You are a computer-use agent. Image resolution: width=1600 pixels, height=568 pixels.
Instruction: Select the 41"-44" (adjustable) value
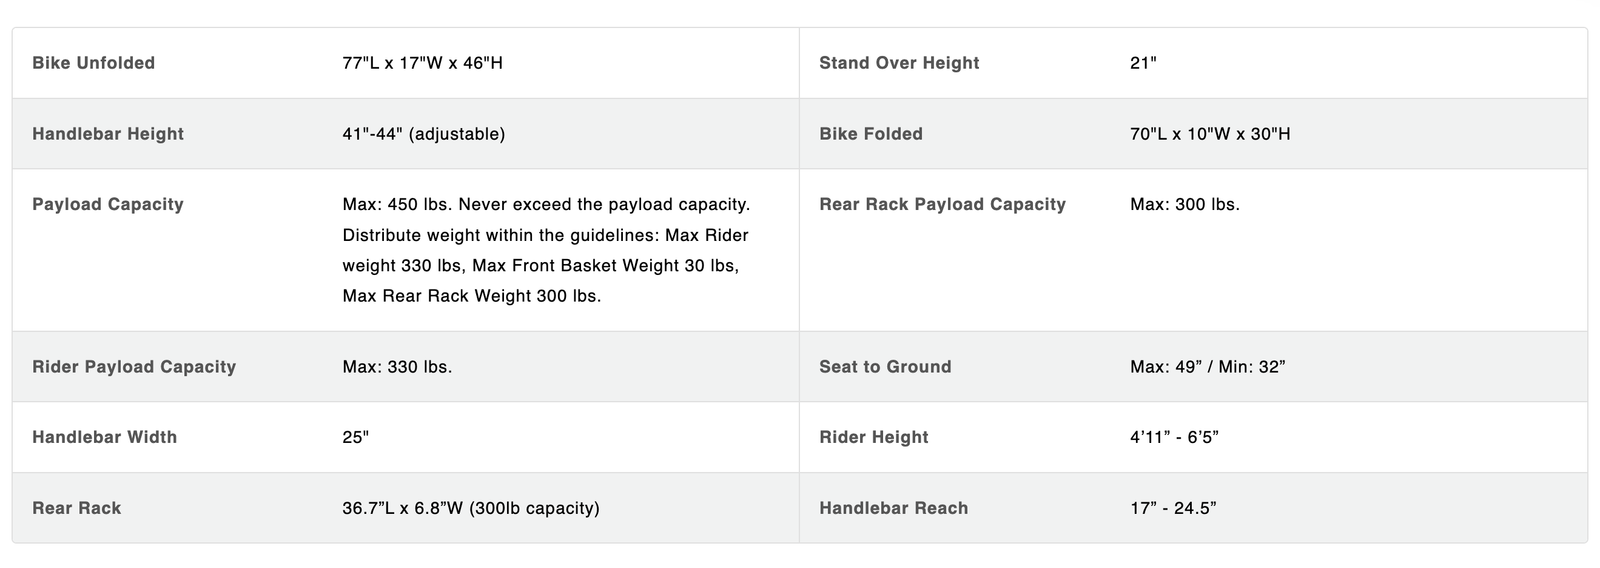pyautogui.click(x=423, y=134)
